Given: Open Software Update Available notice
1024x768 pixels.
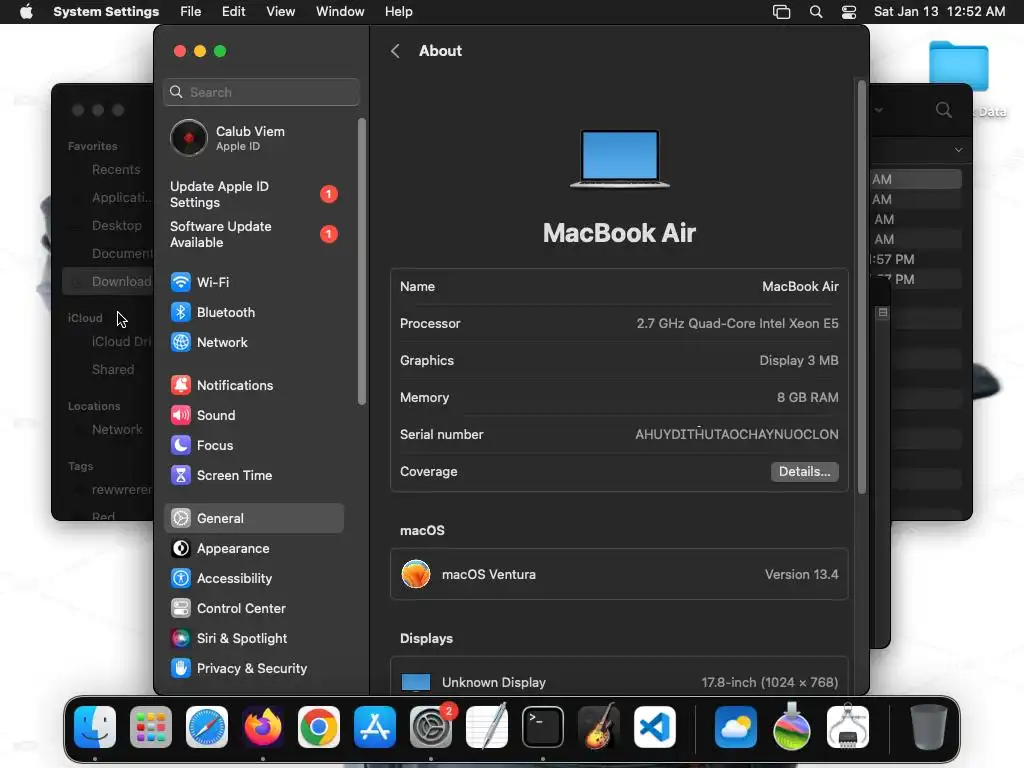Looking at the screenshot, I should coord(253,234).
